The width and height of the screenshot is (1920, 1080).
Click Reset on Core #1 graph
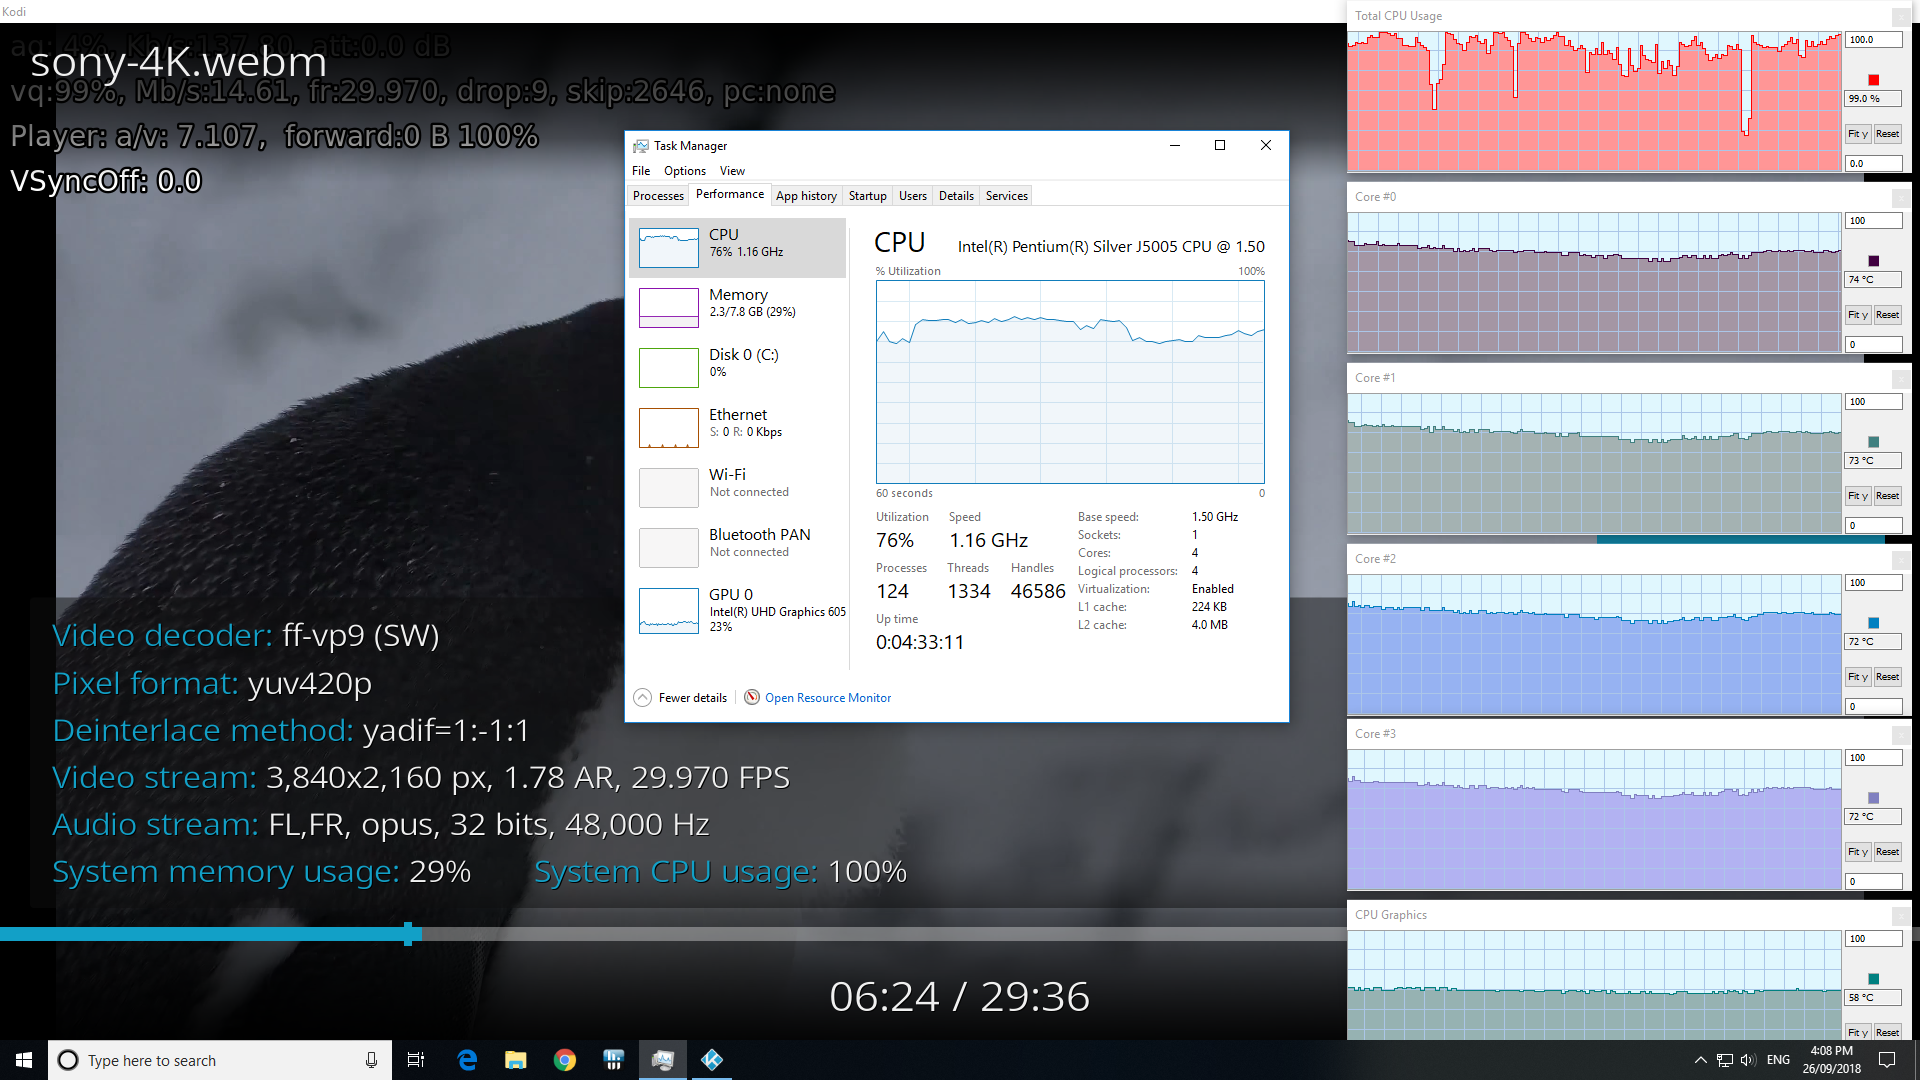click(x=1887, y=496)
